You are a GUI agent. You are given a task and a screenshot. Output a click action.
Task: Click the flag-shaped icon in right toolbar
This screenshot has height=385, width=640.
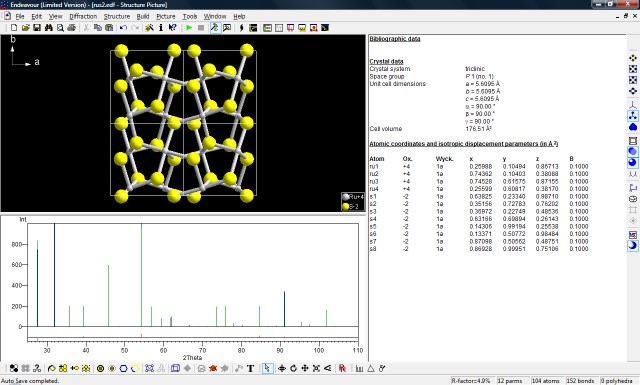pyautogui.click(x=633, y=188)
